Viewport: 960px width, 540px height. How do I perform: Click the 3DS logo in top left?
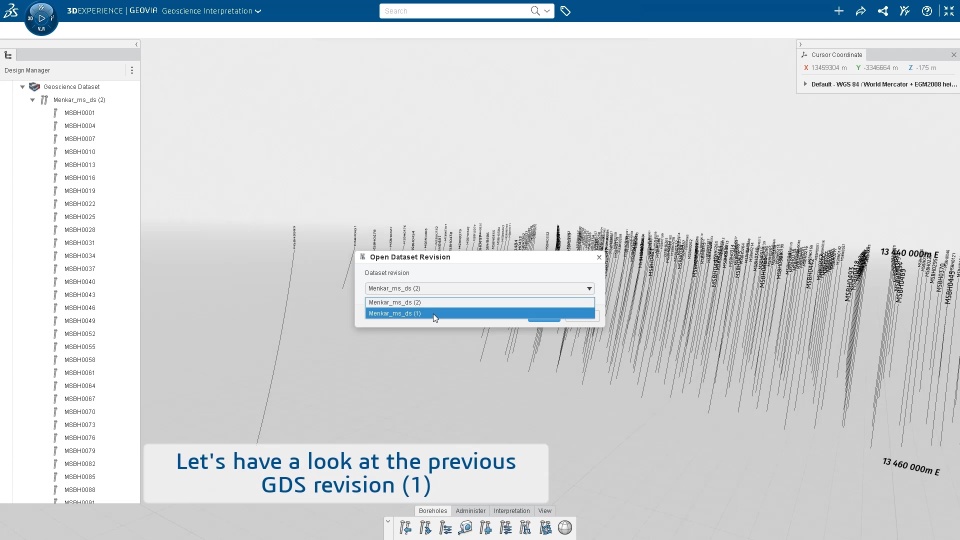point(10,10)
